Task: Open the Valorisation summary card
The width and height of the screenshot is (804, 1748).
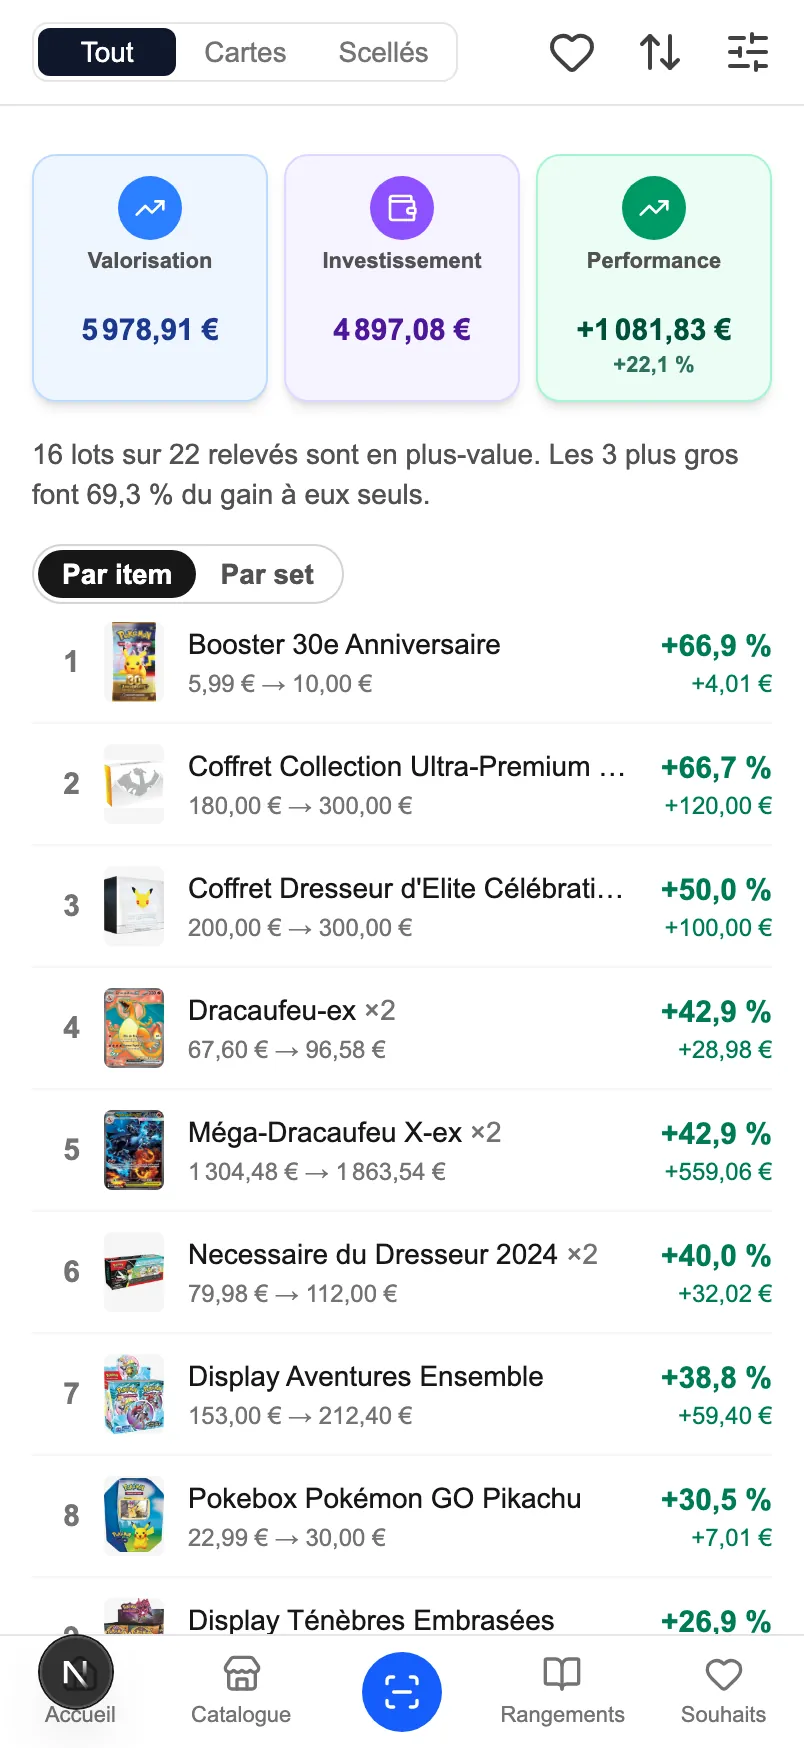Action: click(150, 278)
